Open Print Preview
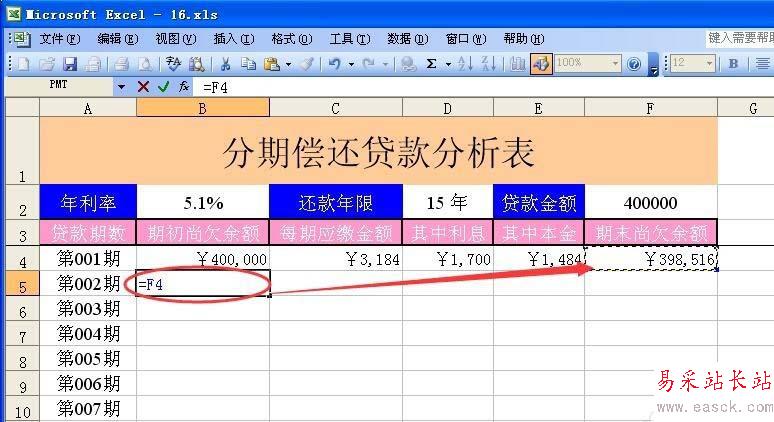Screen dimensions: 774x422 pos(146,64)
